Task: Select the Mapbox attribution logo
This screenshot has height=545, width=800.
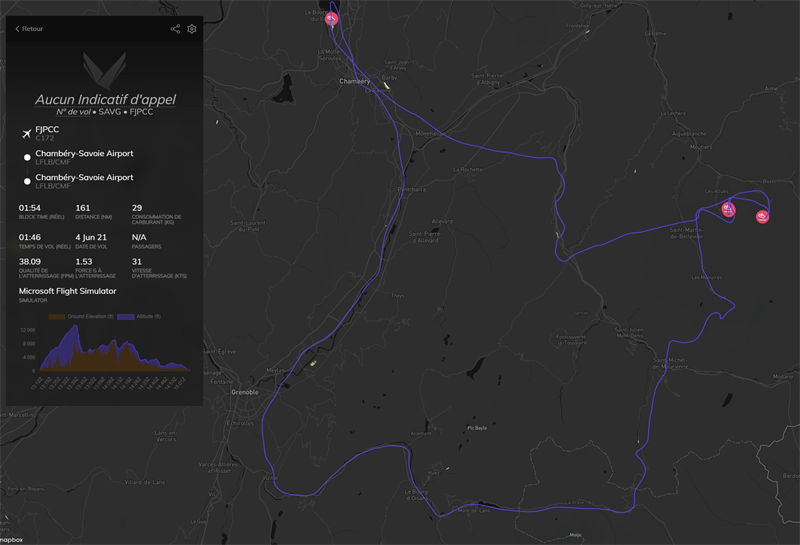Action: pyautogui.click(x=11, y=540)
